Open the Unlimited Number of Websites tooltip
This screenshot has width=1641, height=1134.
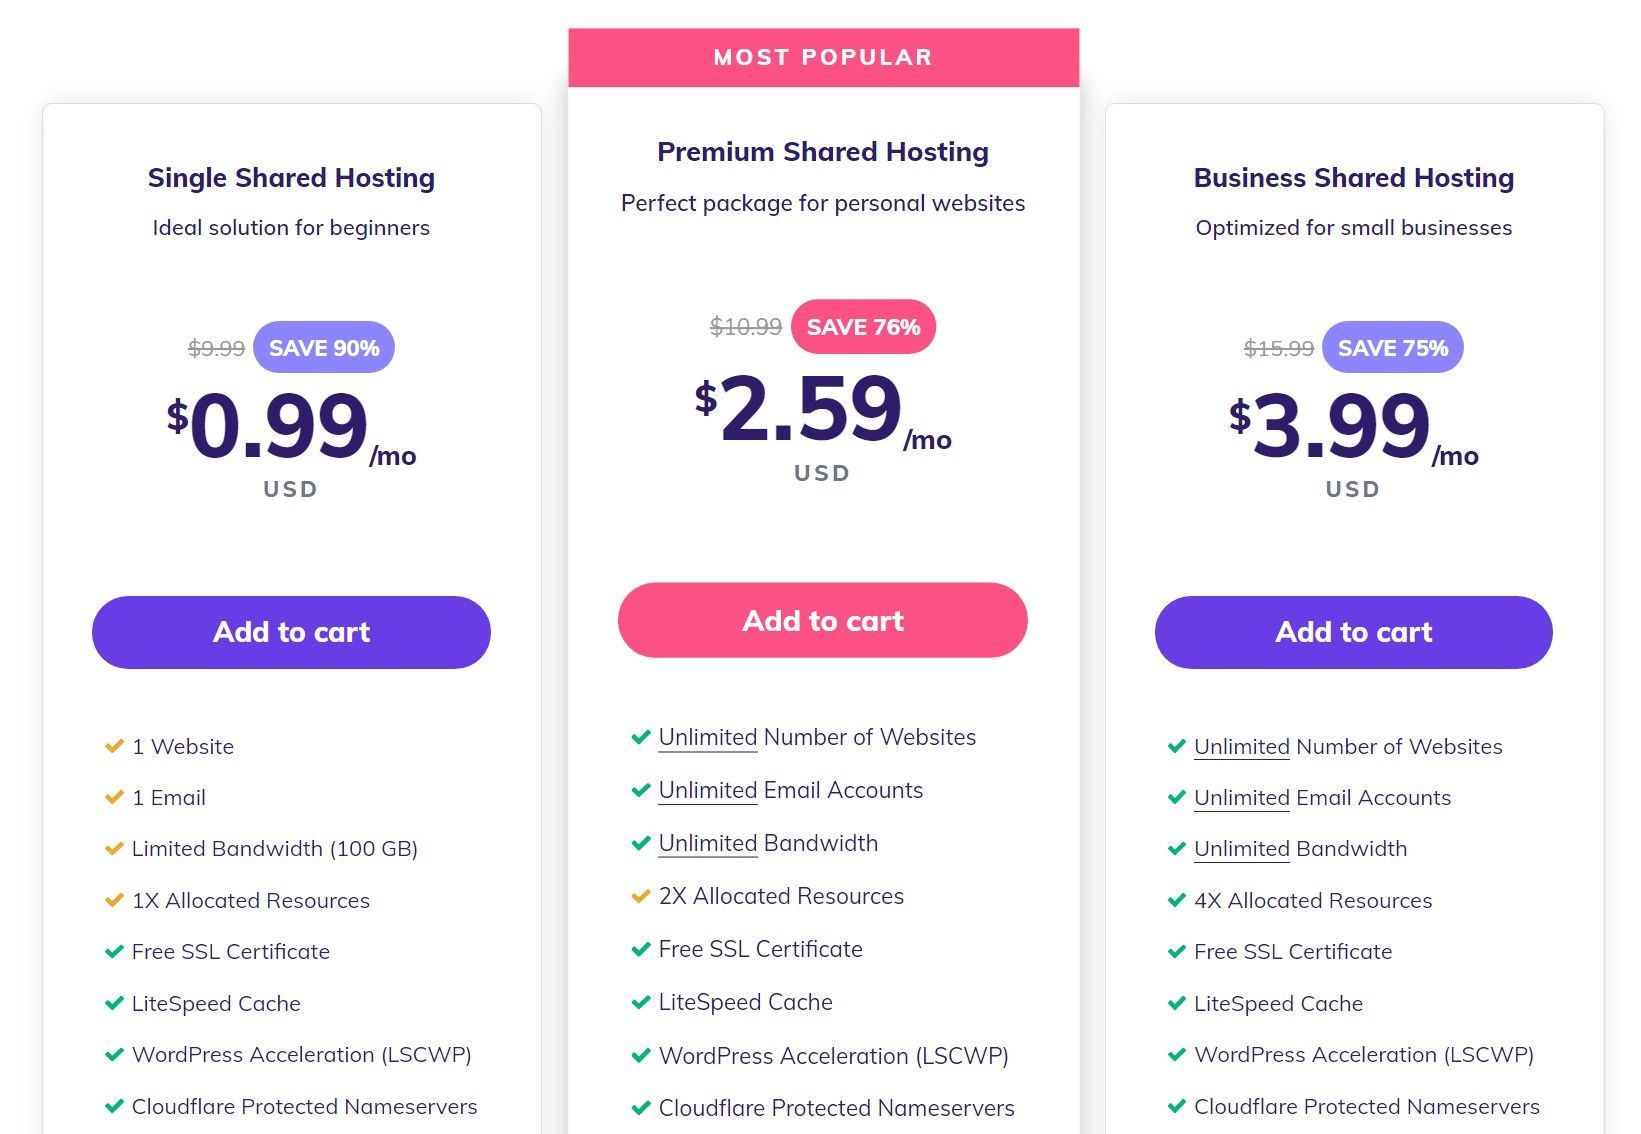click(x=706, y=737)
